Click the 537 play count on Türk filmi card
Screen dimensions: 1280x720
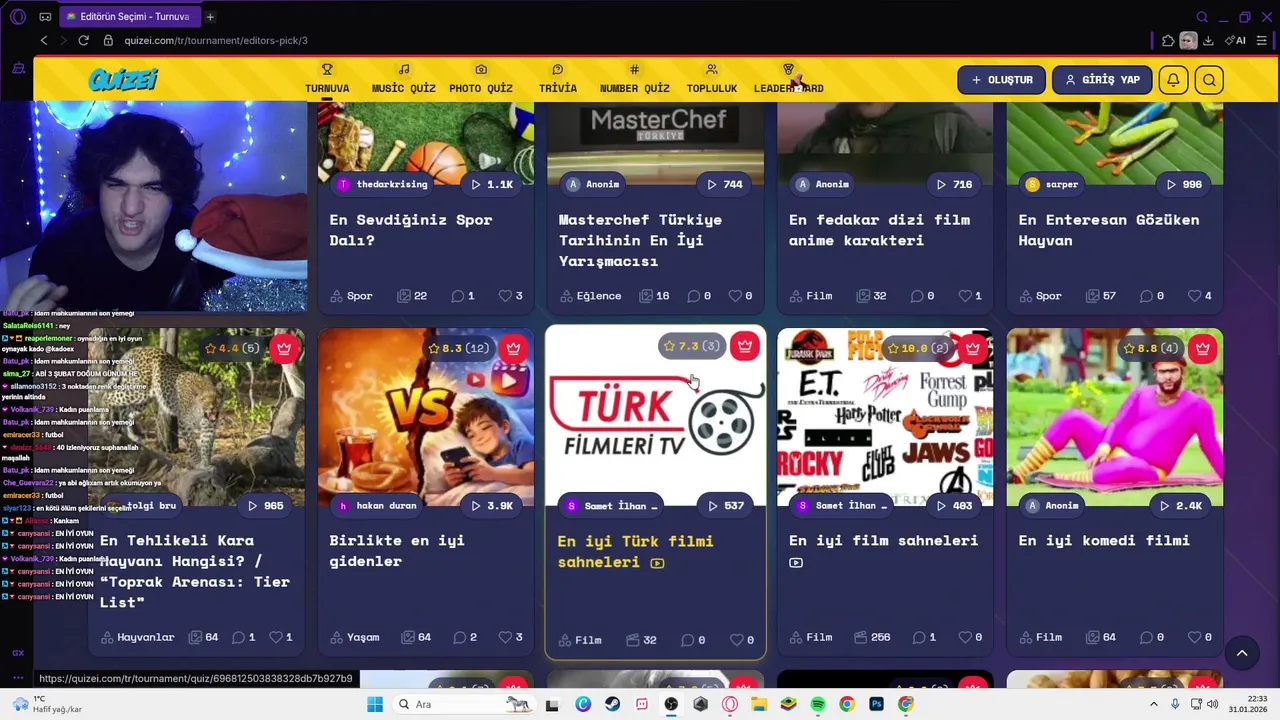726,506
